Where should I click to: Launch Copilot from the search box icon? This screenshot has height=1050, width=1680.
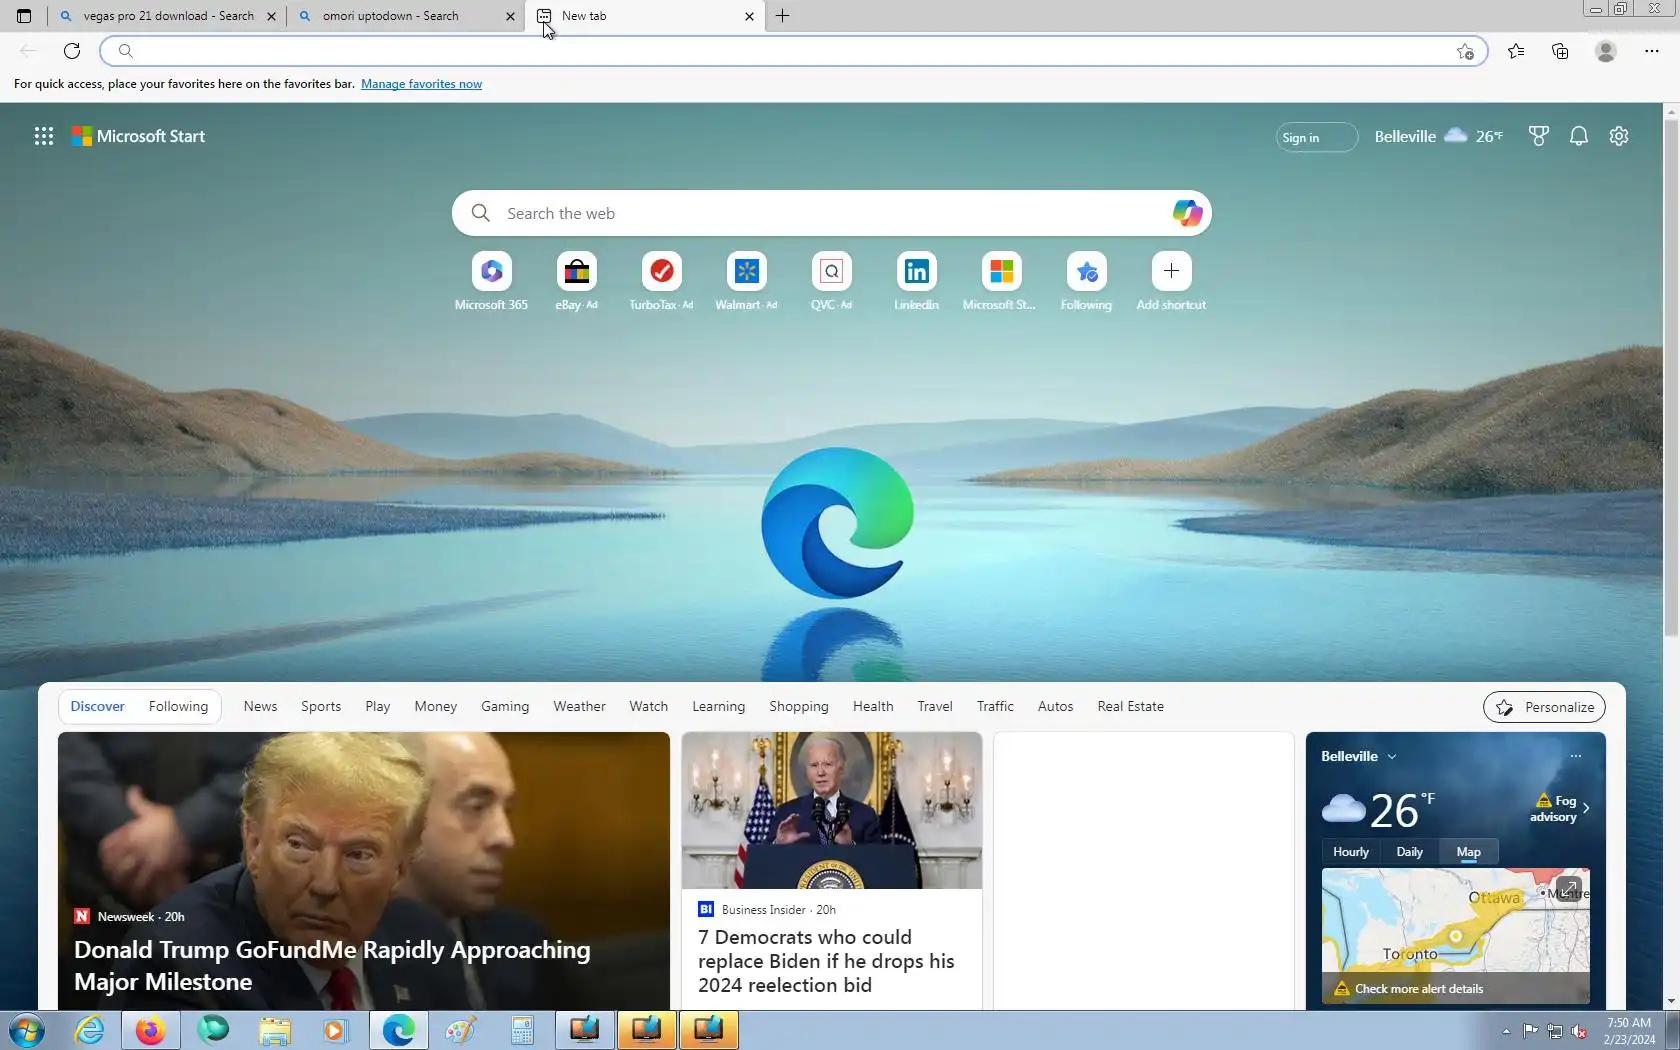1187,213
